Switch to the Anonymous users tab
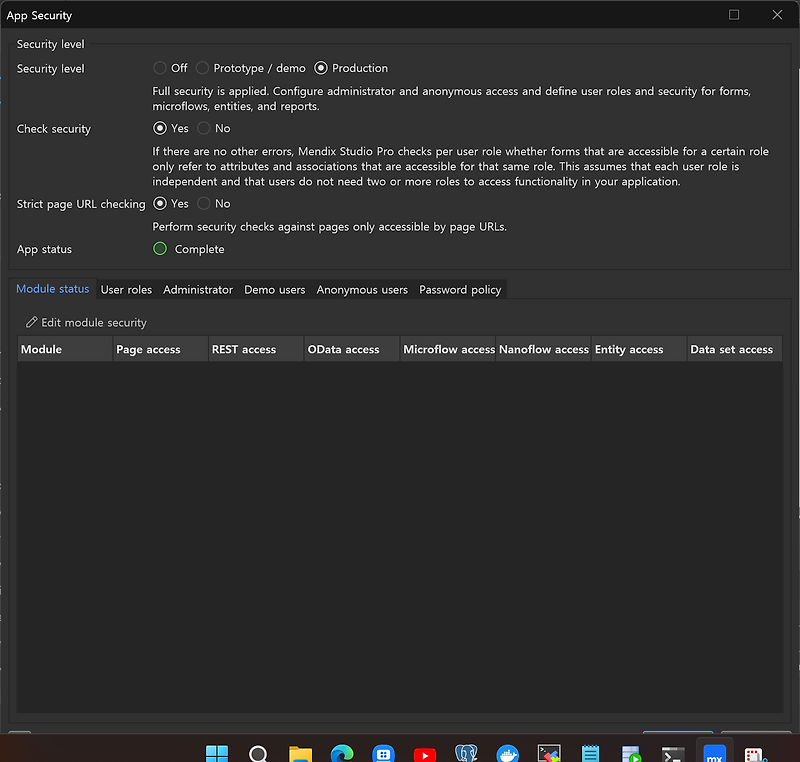Viewport: 800px width, 762px height. pos(362,289)
